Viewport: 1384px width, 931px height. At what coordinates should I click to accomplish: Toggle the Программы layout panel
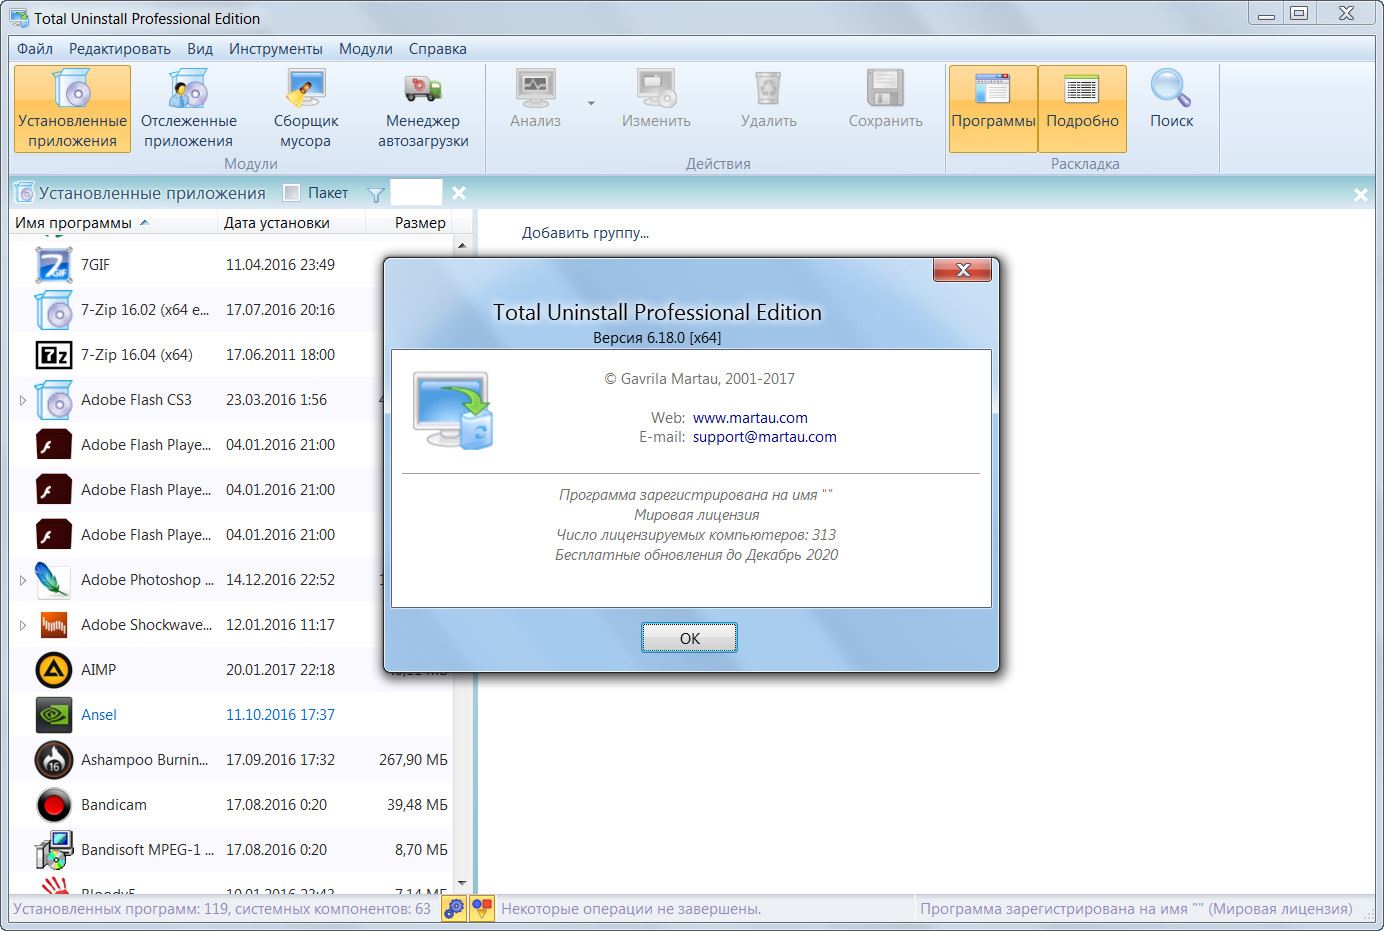tap(993, 108)
